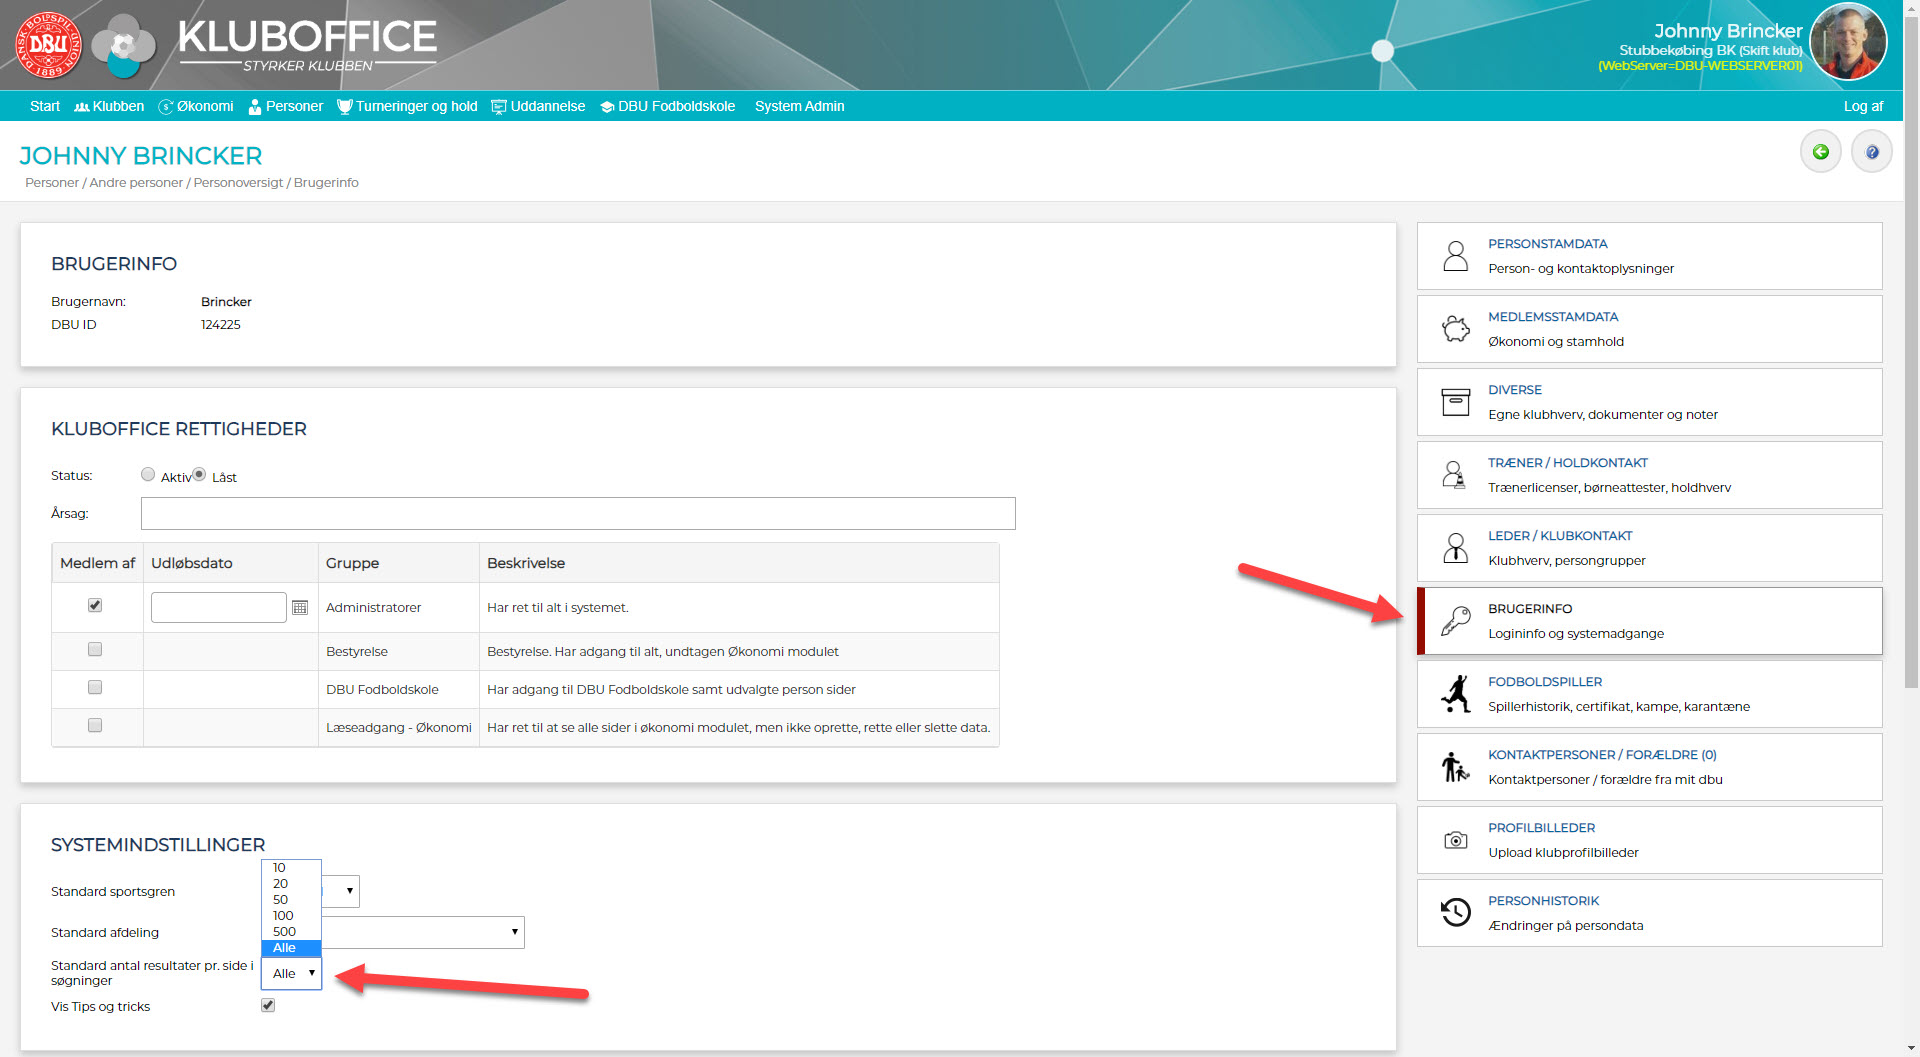This screenshot has height=1057, width=1920.
Task: Check the Læseadgang - Økonomi checkbox
Action: click(x=95, y=725)
